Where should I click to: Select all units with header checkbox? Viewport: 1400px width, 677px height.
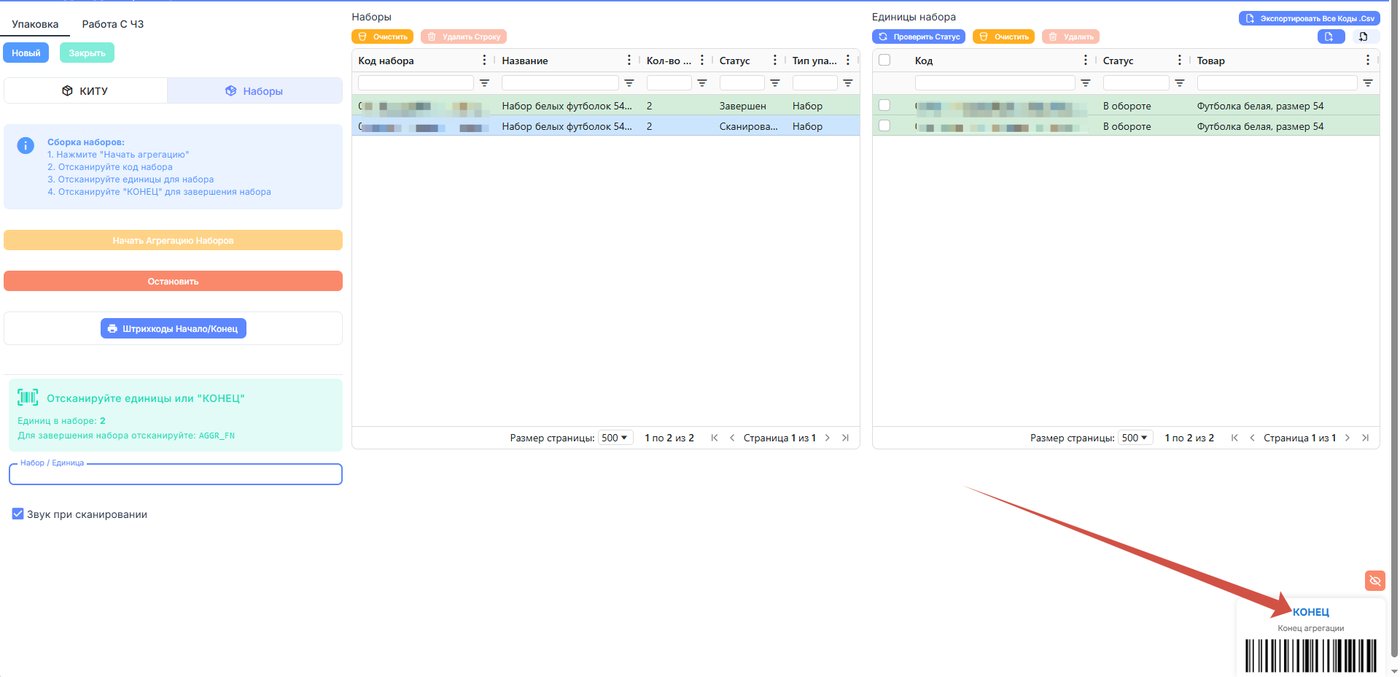click(x=884, y=60)
